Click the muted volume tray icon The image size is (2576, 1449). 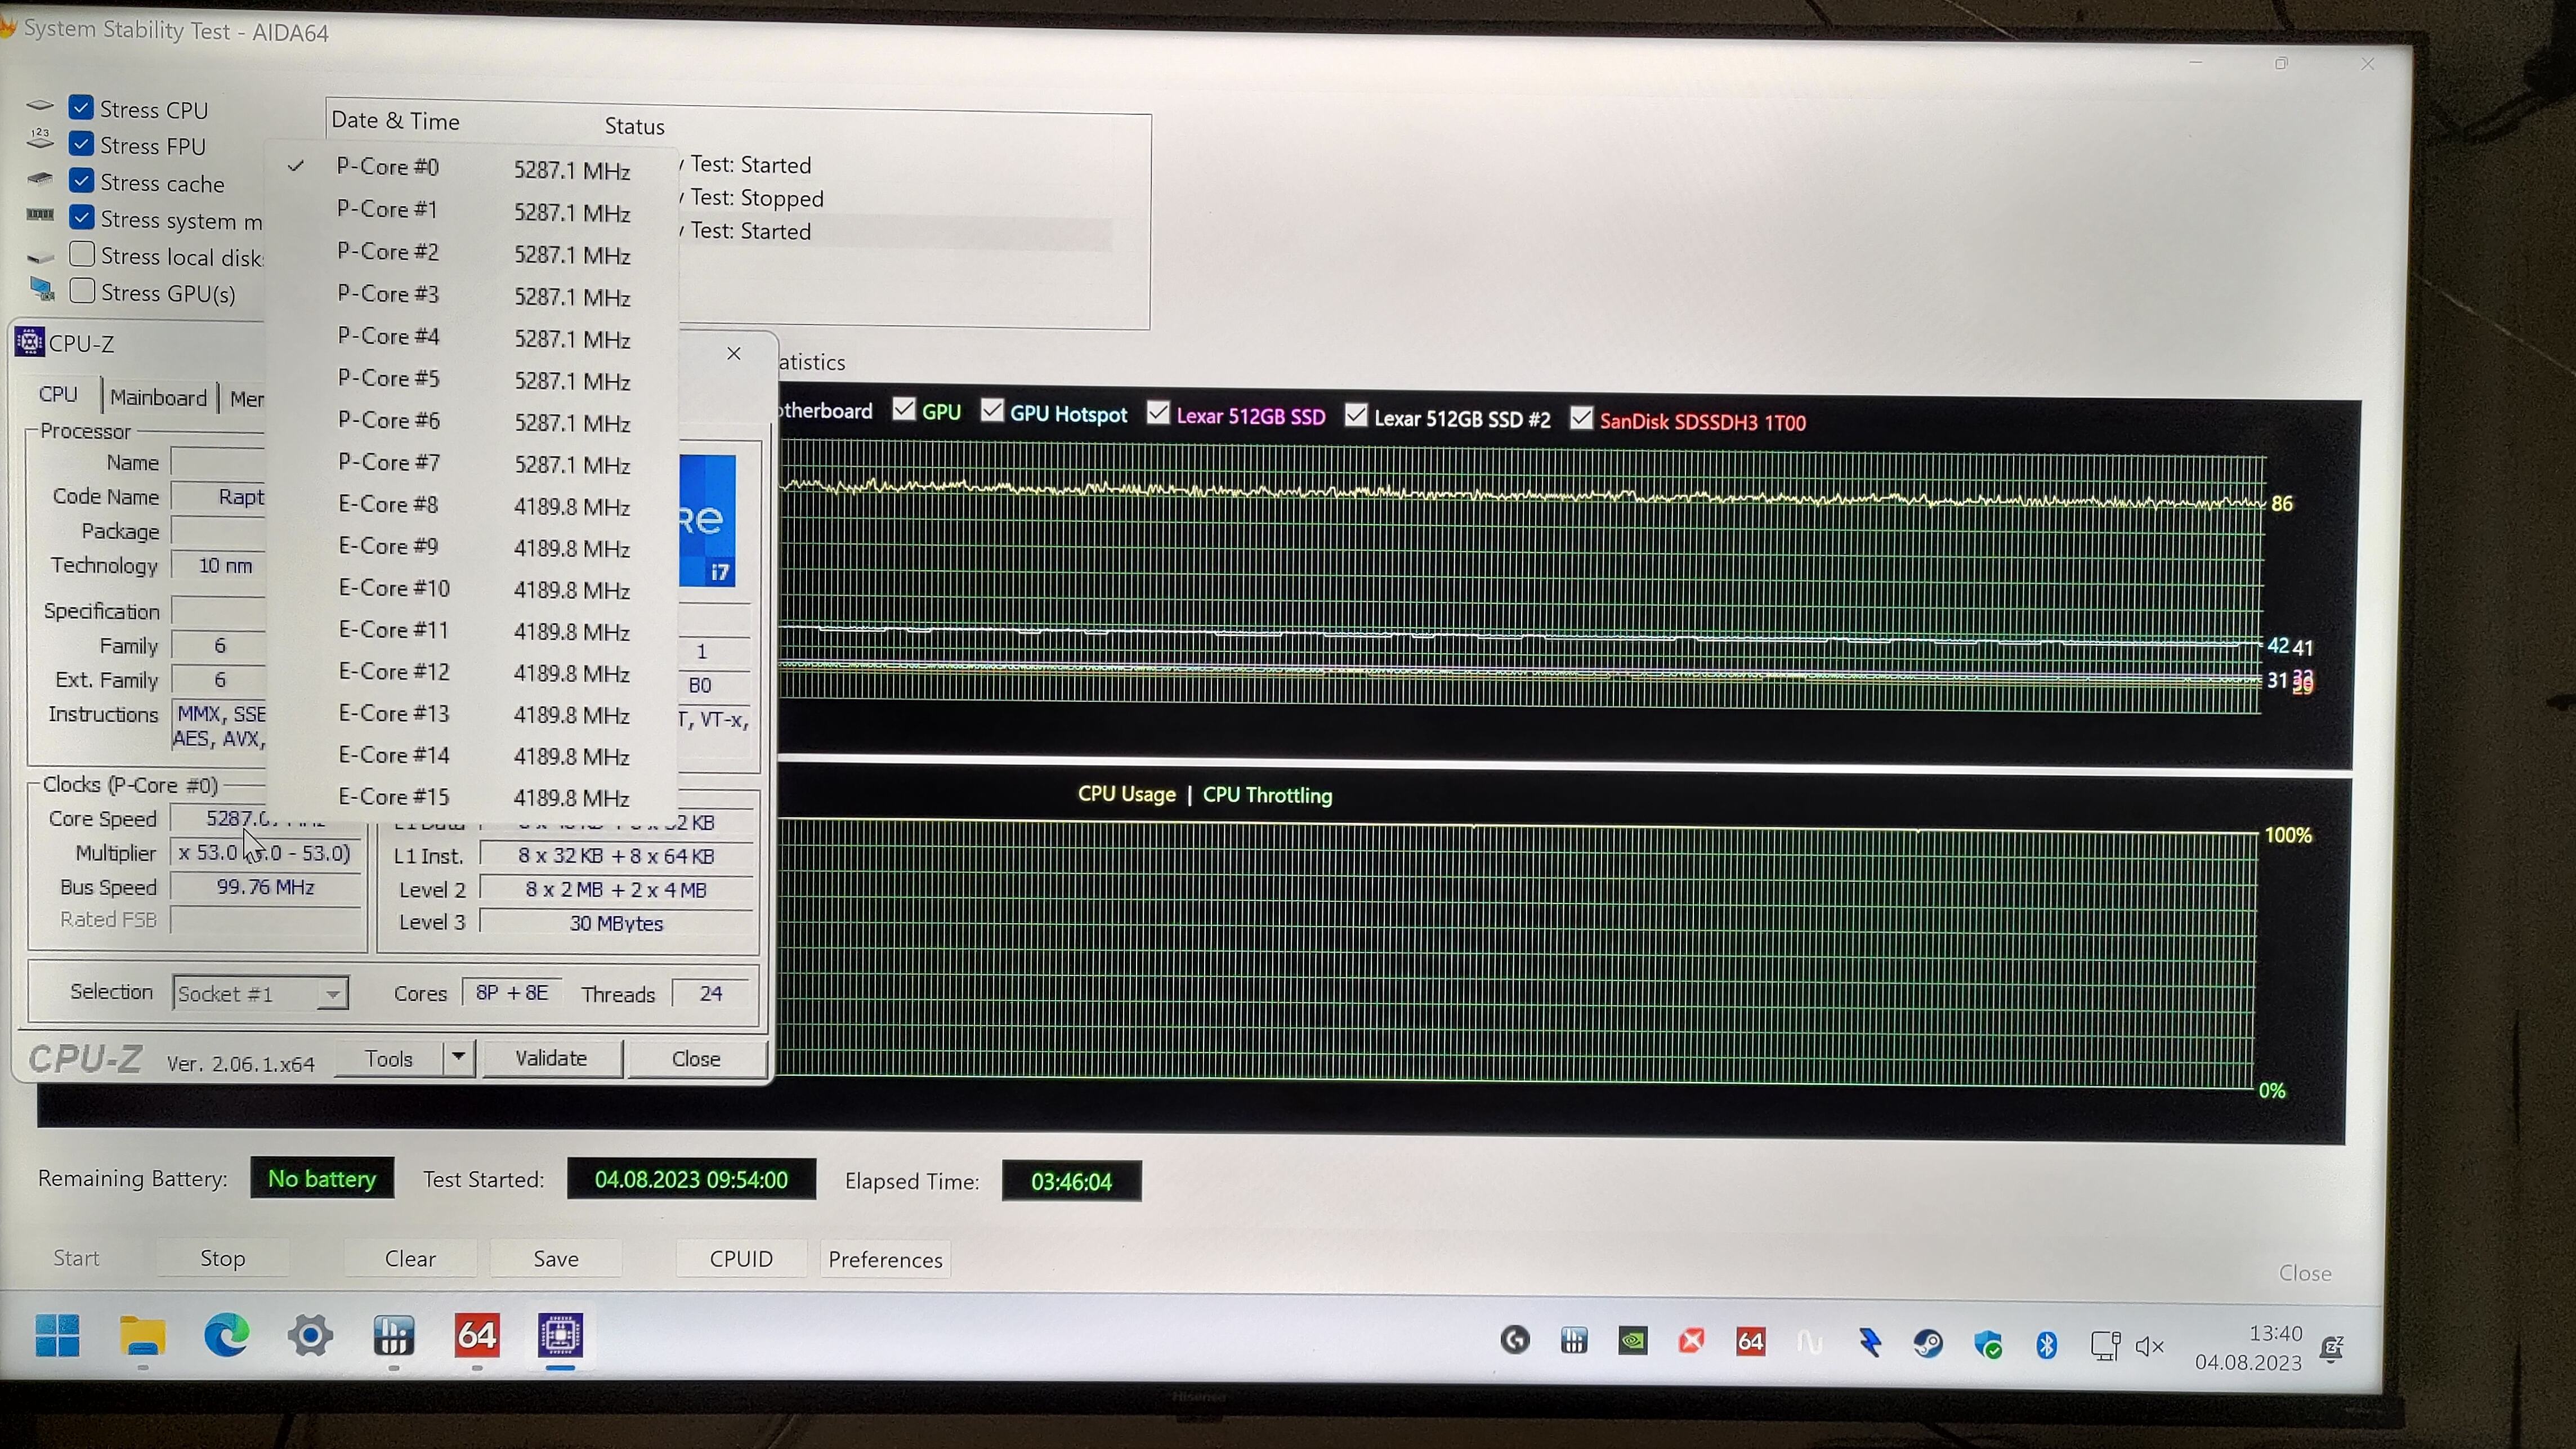pos(2149,1347)
